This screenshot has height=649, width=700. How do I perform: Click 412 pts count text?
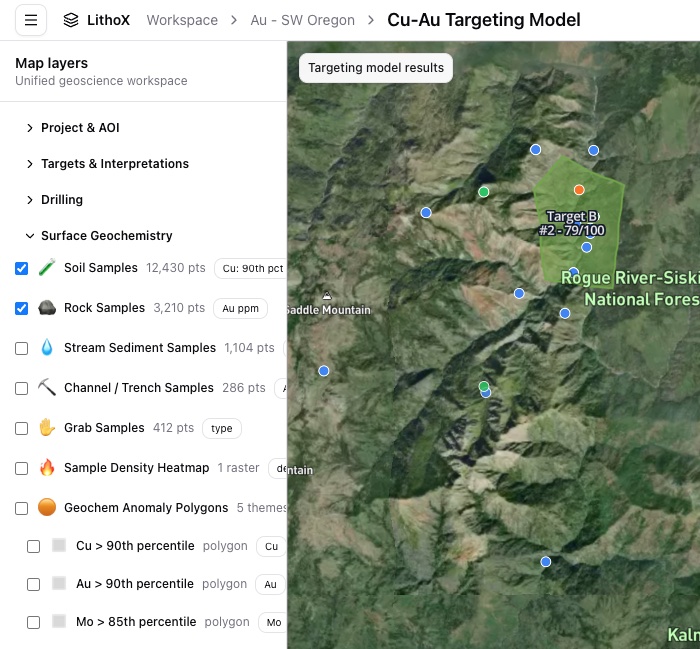tap(173, 428)
